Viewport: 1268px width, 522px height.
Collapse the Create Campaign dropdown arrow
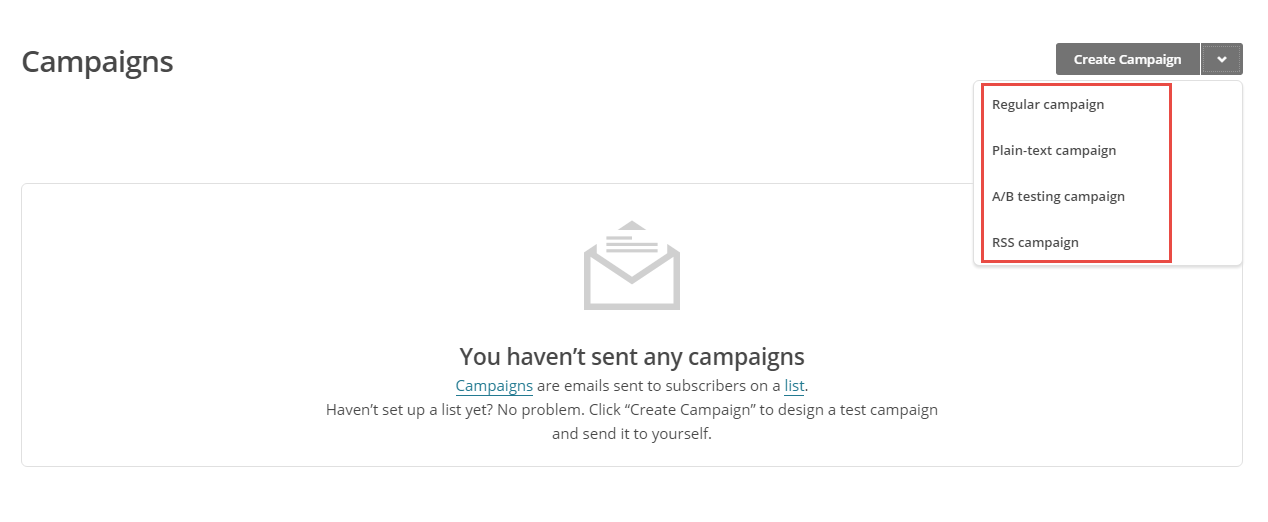click(x=1222, y=59)
